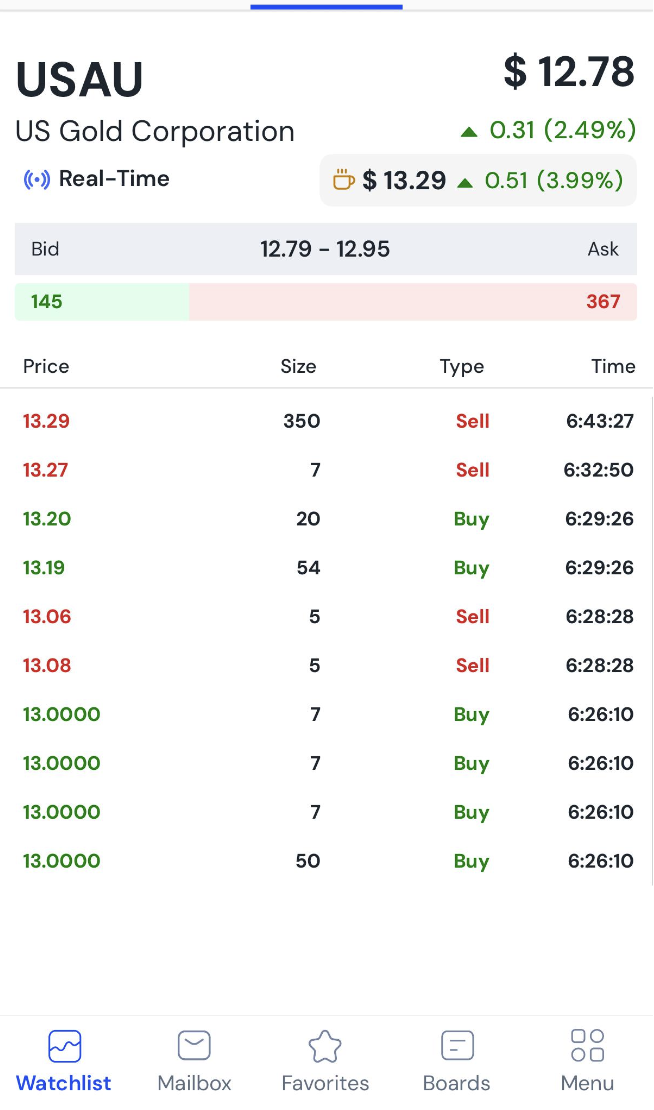The image size is (654, 1110).
Task: Tap the Boards label in bottom bar
Action: 457,1083
